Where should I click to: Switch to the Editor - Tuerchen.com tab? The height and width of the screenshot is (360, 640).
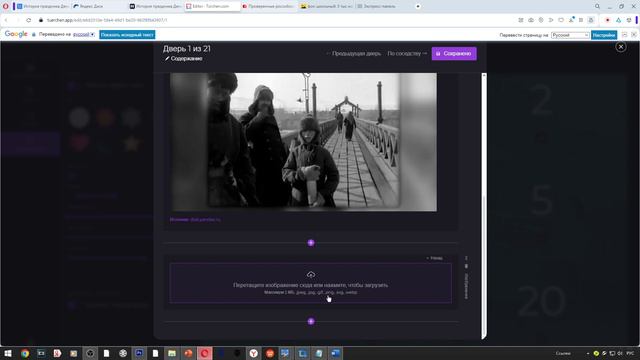(212, 6)
